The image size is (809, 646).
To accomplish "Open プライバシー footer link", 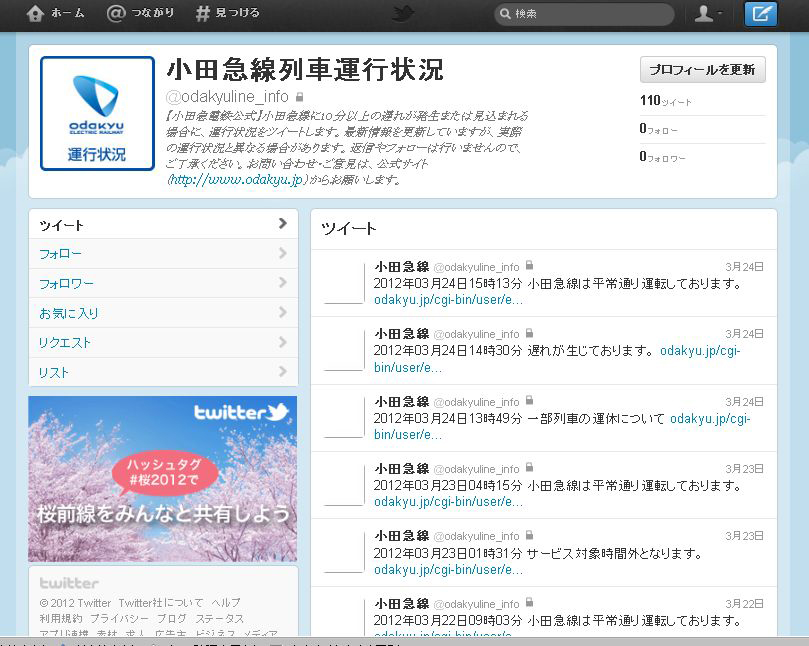I will coord(120,618).
